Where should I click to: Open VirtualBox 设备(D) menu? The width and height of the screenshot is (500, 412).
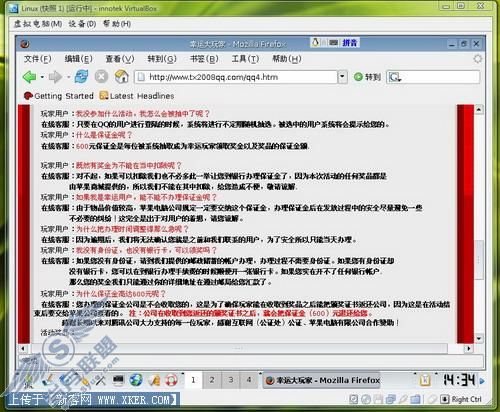click(x=82, y=24)
